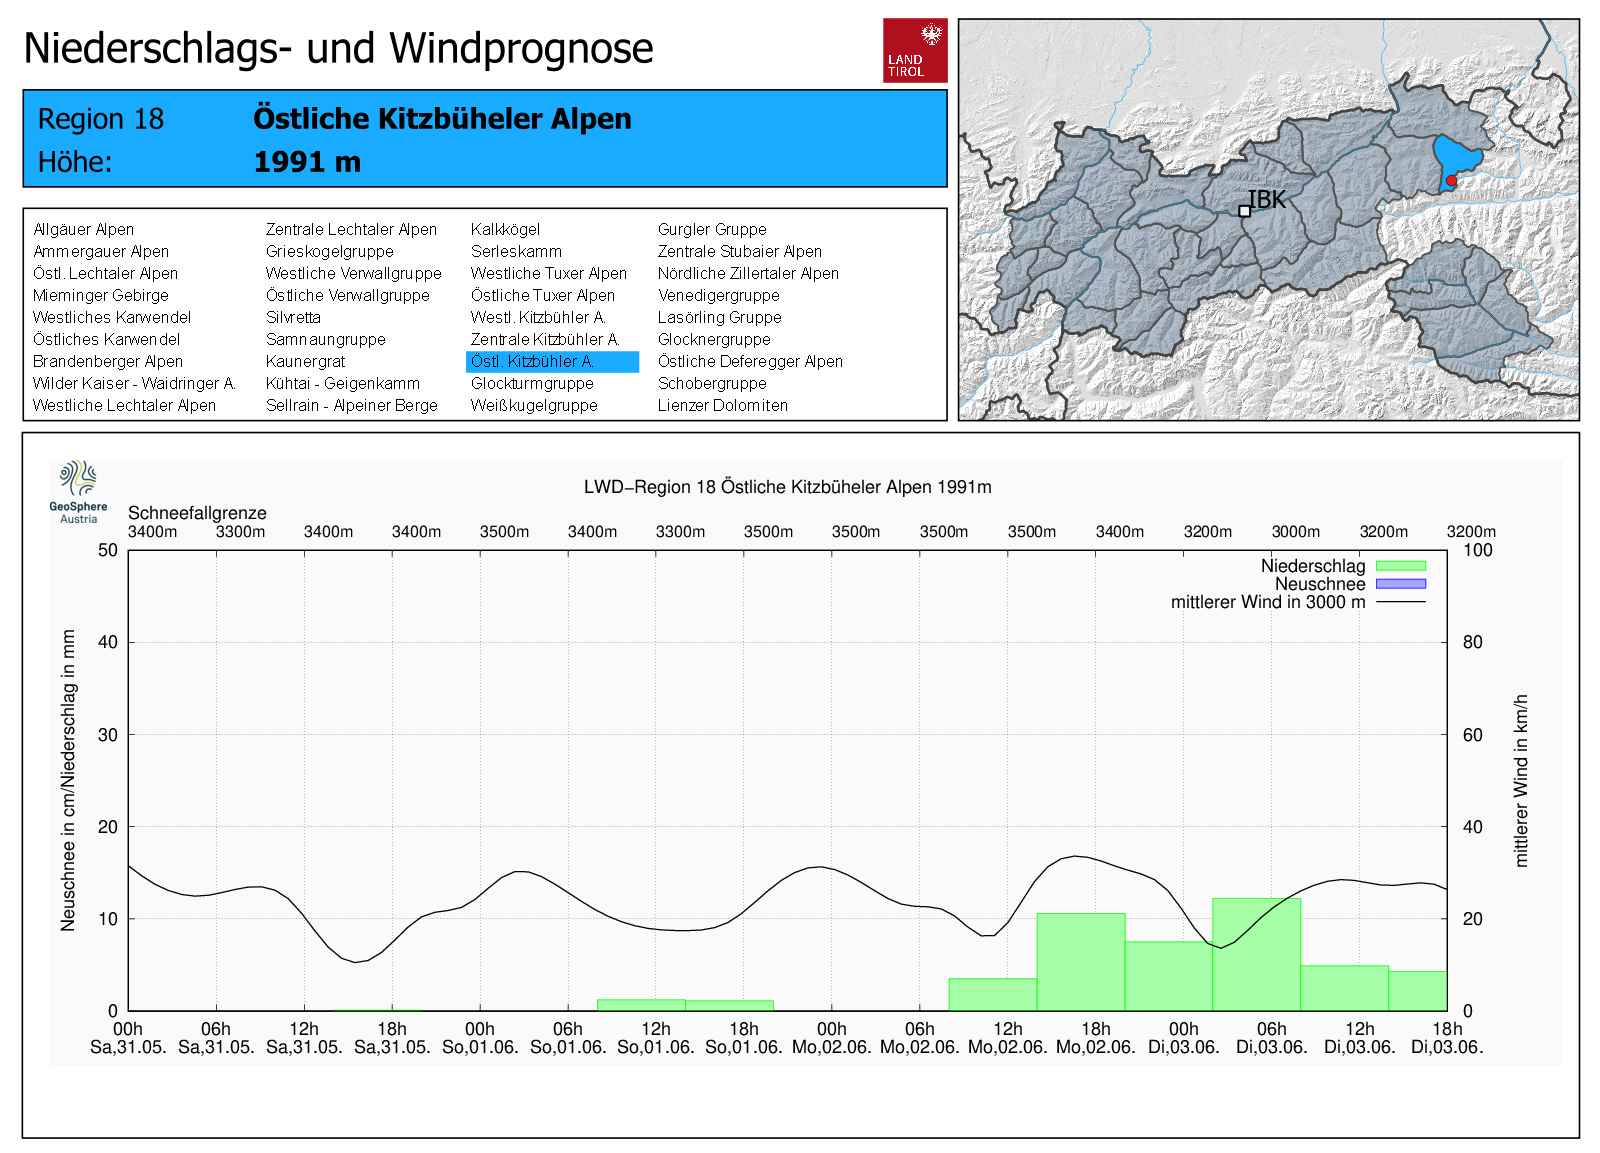Click the GeoSphere Austria logo

[x=78, y=491]
